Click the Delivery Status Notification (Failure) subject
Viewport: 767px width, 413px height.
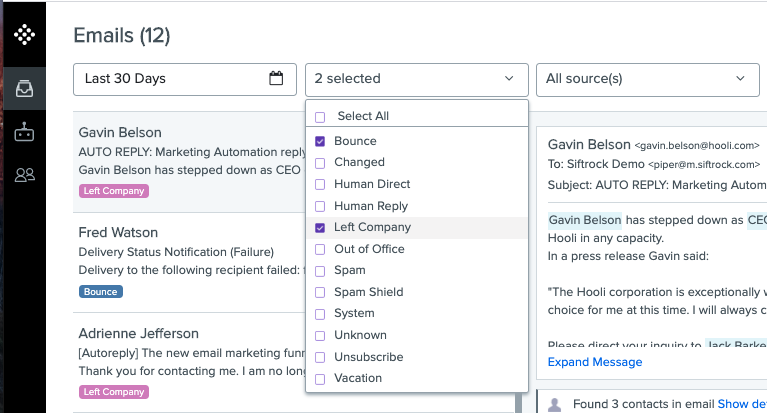176,252
